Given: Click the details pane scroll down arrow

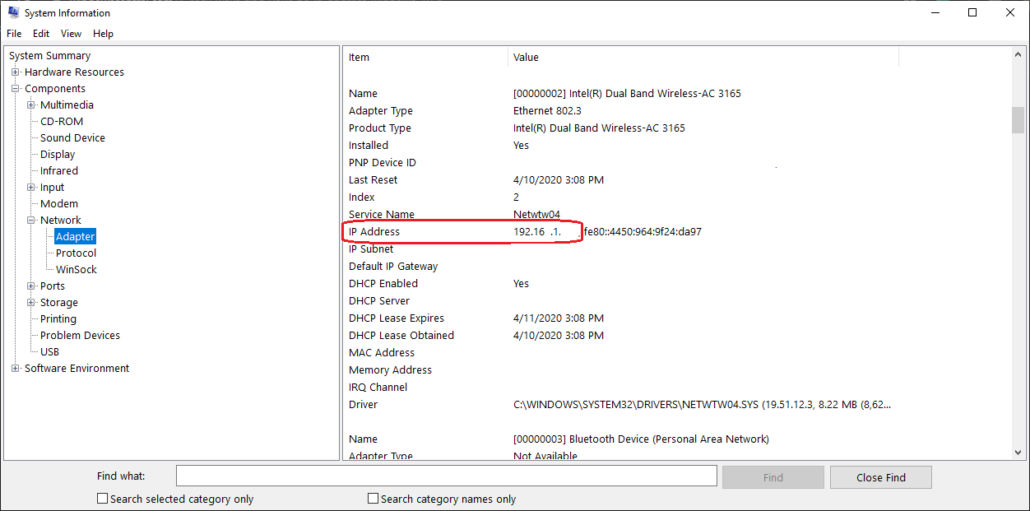Looking at the screenshot, I should point(1018,451).
